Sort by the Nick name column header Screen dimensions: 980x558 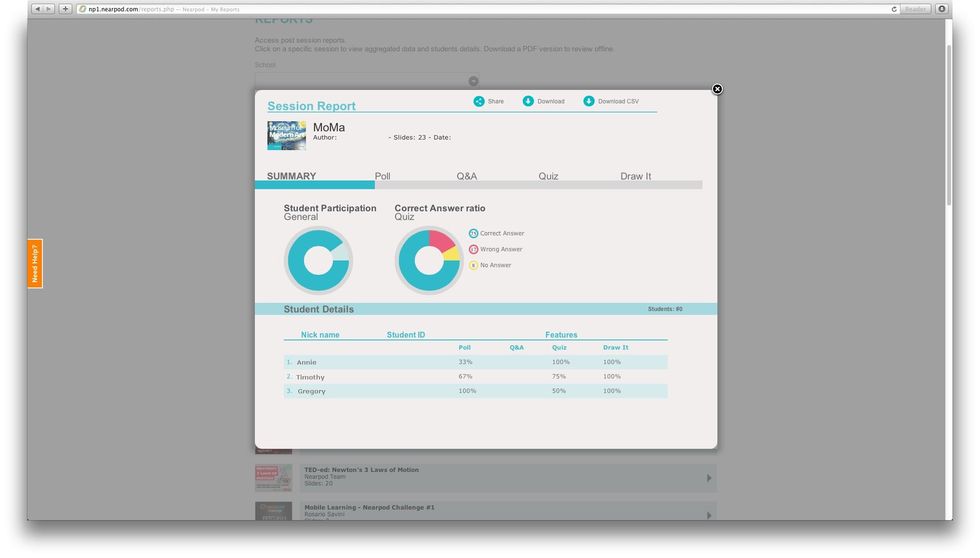pos(320,335)
